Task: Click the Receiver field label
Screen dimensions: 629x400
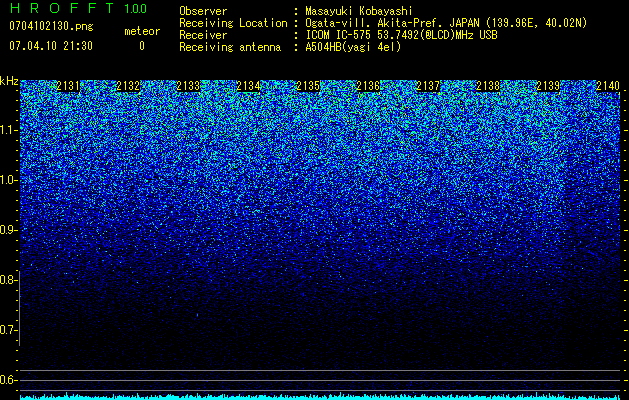Action: pos(203,35)
